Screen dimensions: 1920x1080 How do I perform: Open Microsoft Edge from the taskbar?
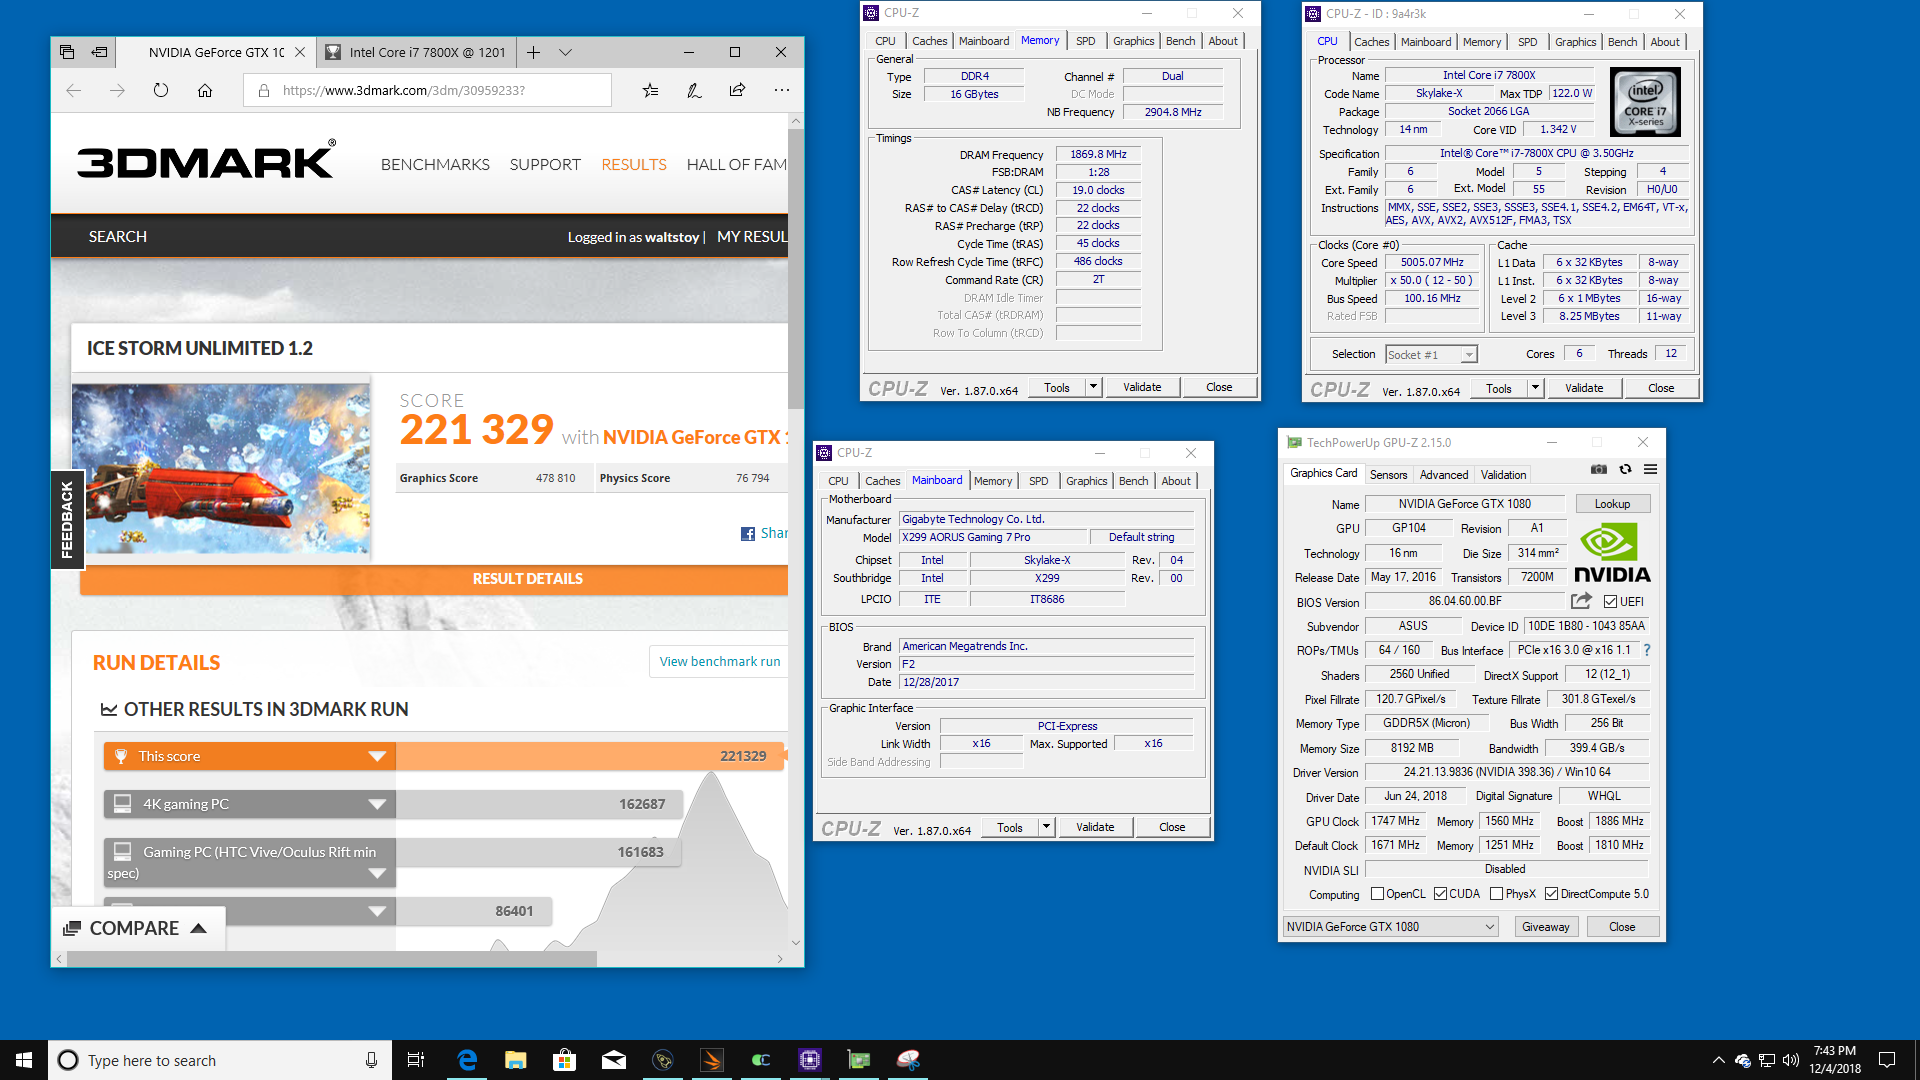[x=467, y=1060]
